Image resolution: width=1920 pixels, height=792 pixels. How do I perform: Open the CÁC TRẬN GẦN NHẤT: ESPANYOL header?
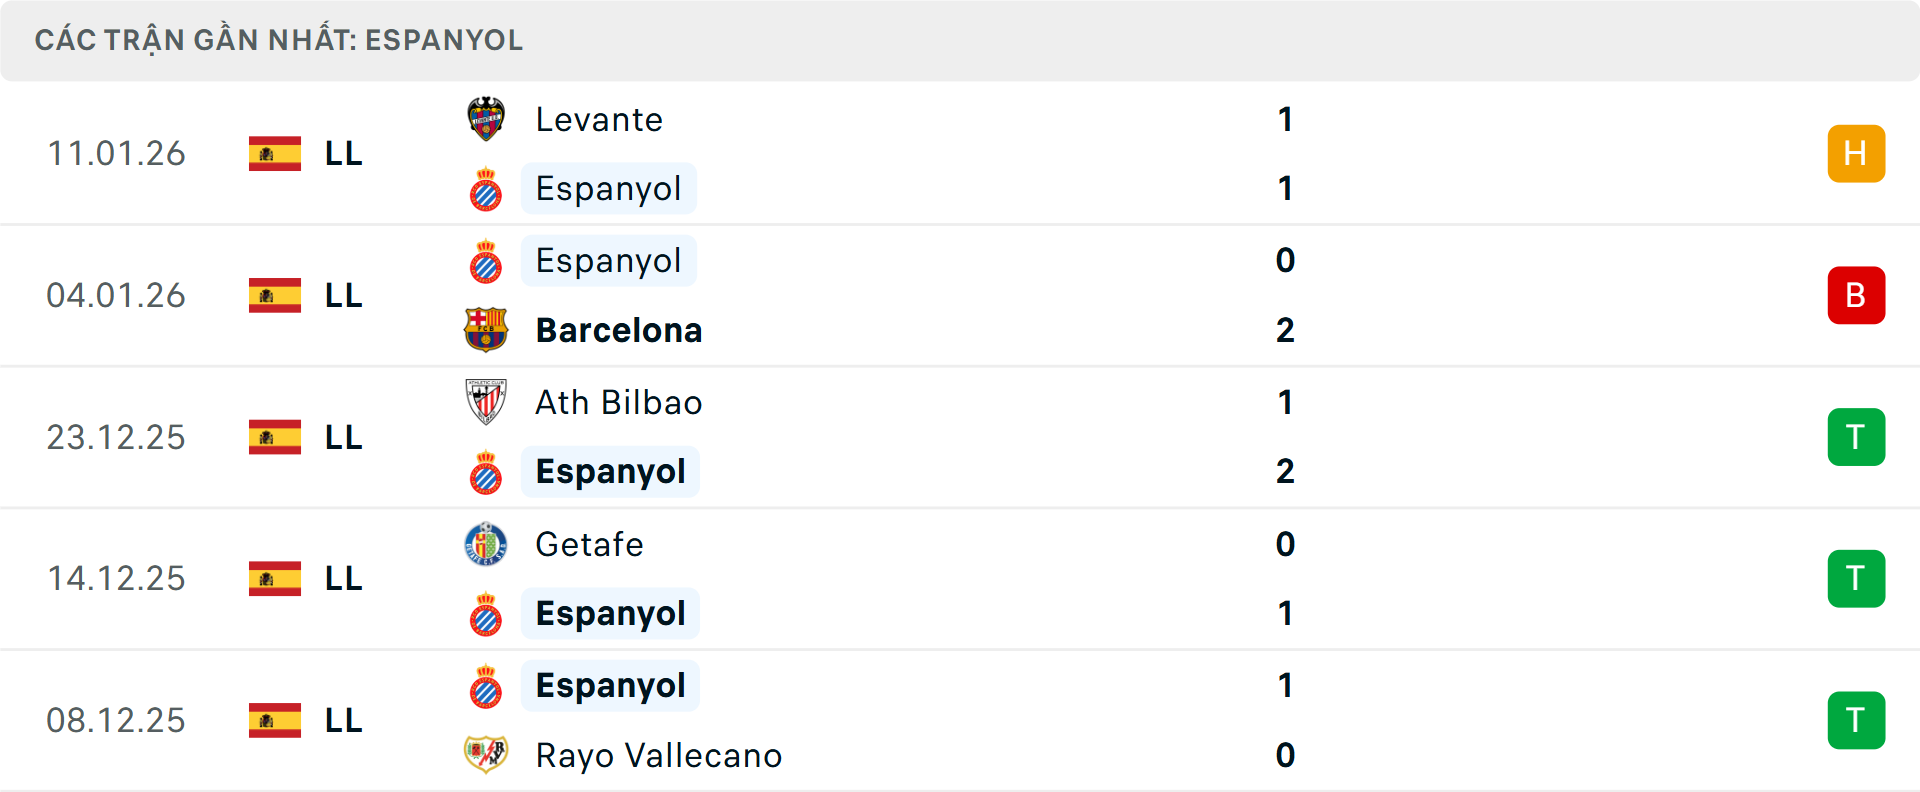point(278,40)
